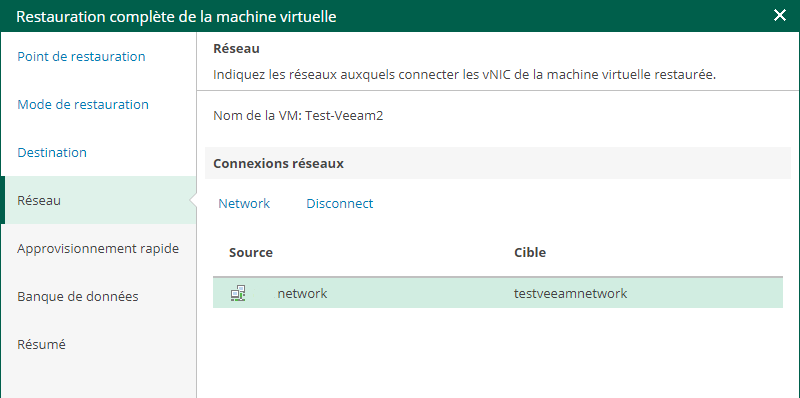Click the Disconnect link
The height and width of the screenshot is (398, 800).
coord(339,204)
